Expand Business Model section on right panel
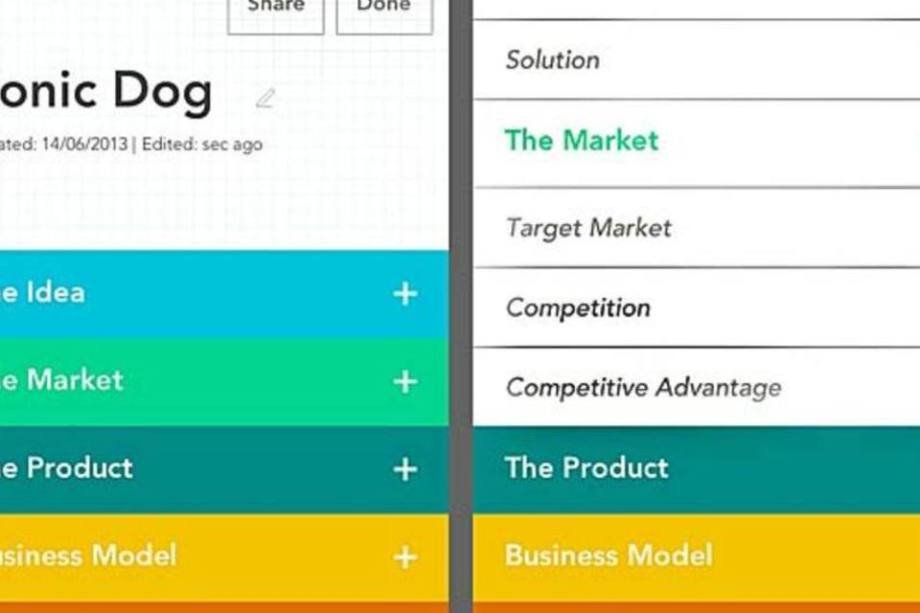The height and width of the screenshot is (613, 920). pos(696,557)
